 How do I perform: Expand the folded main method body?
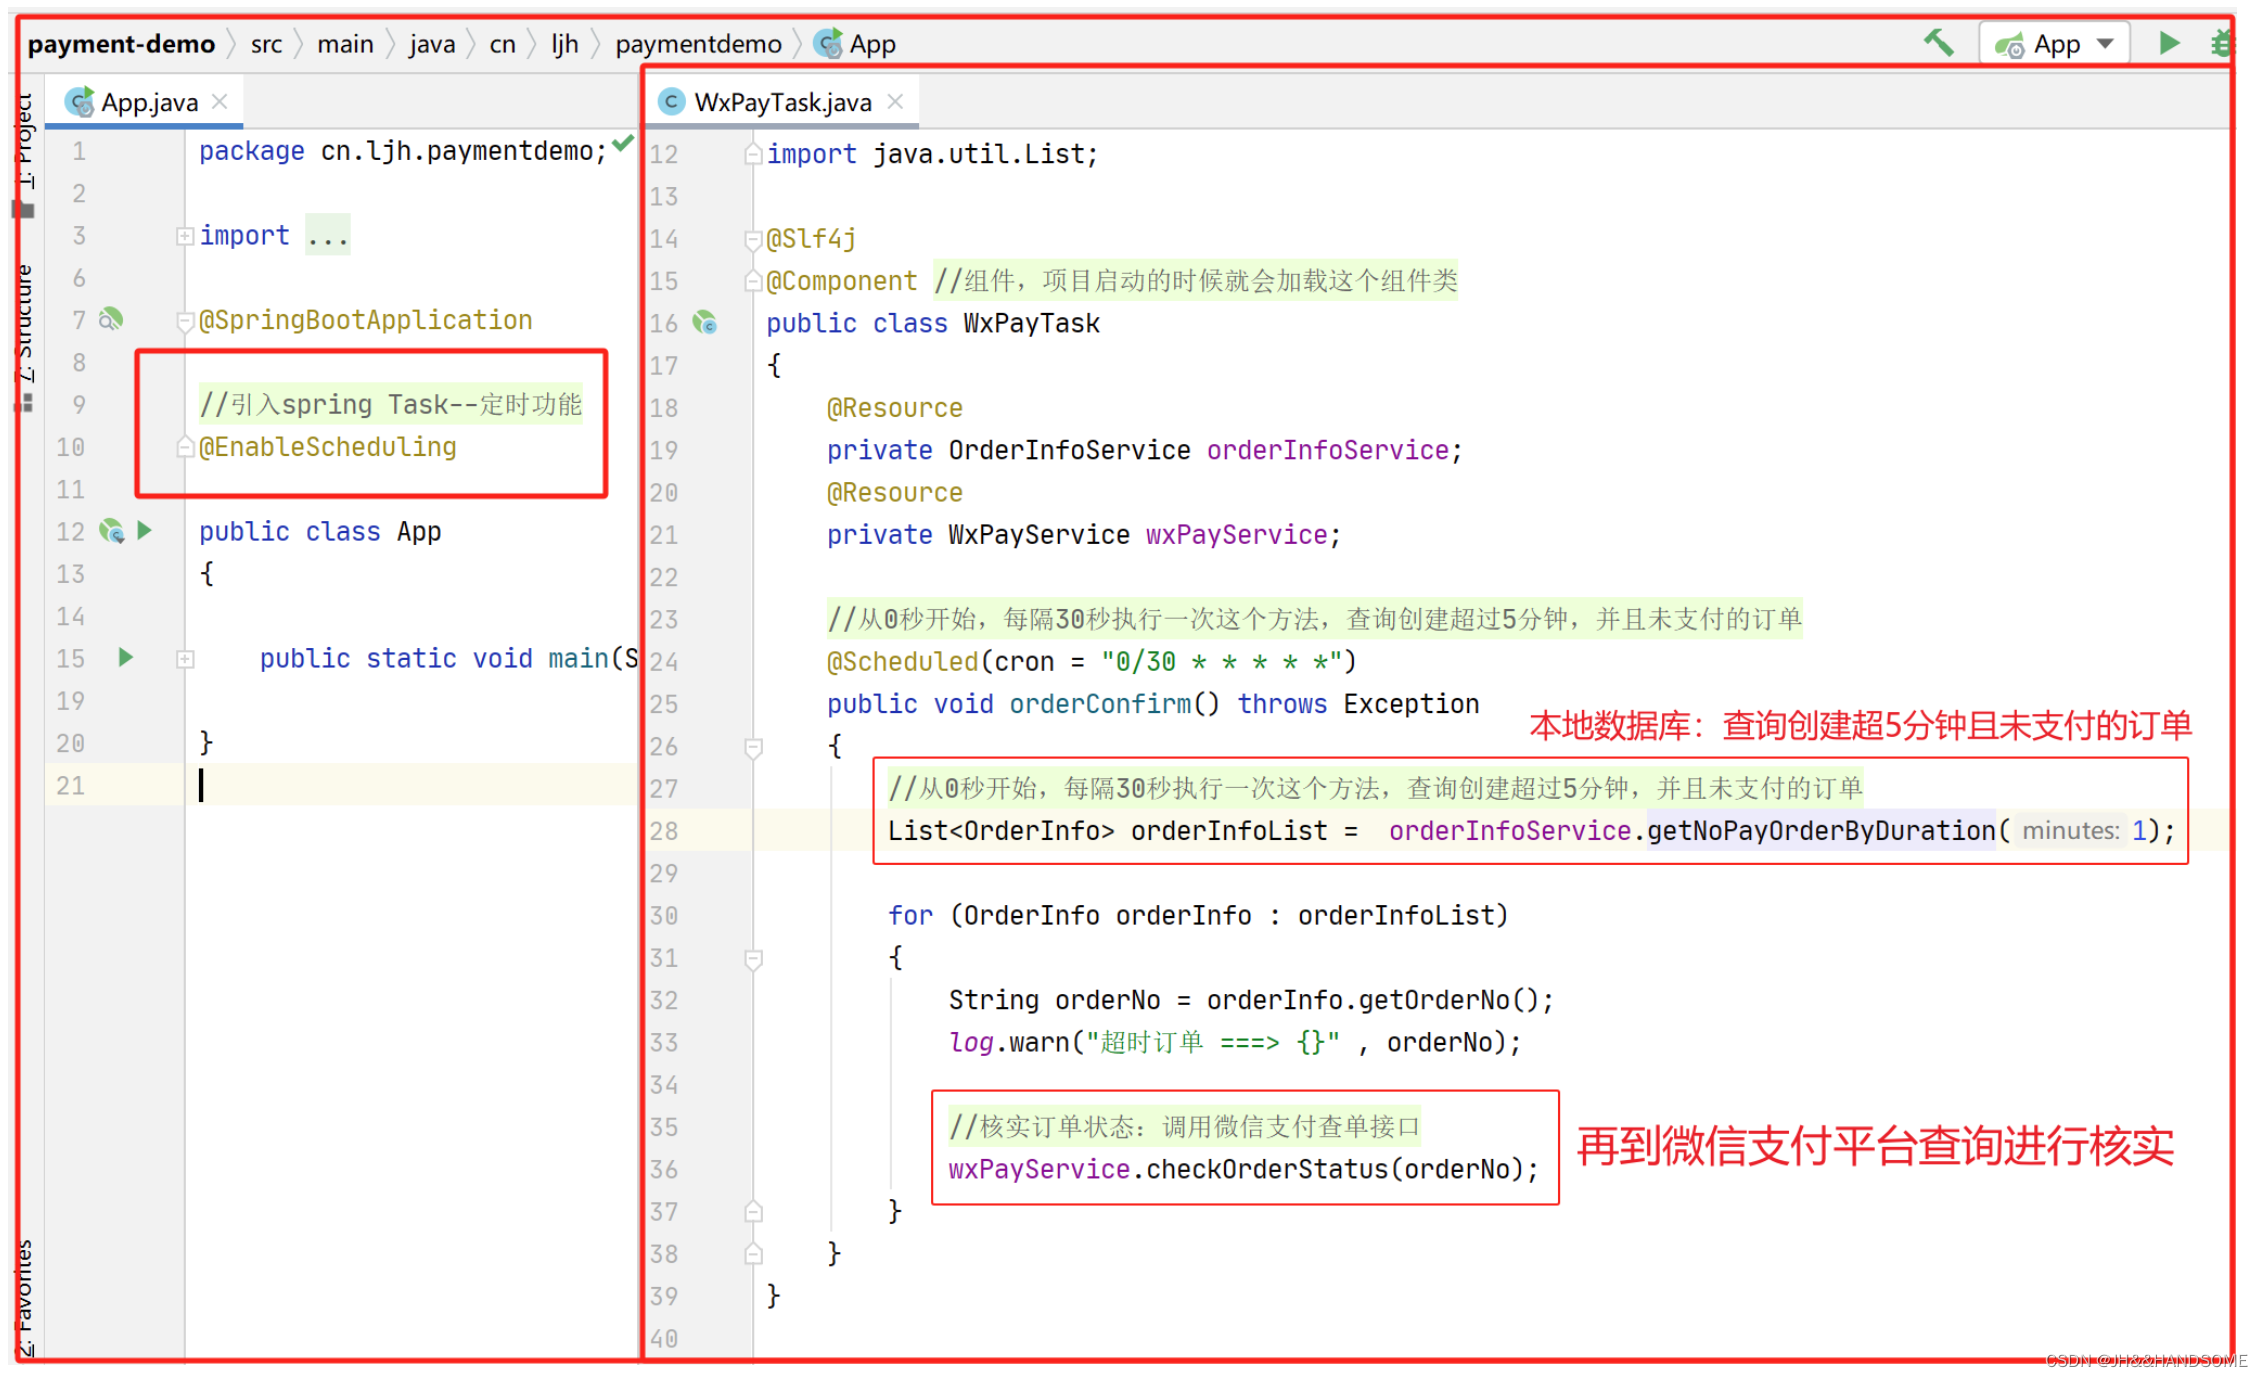185,659
